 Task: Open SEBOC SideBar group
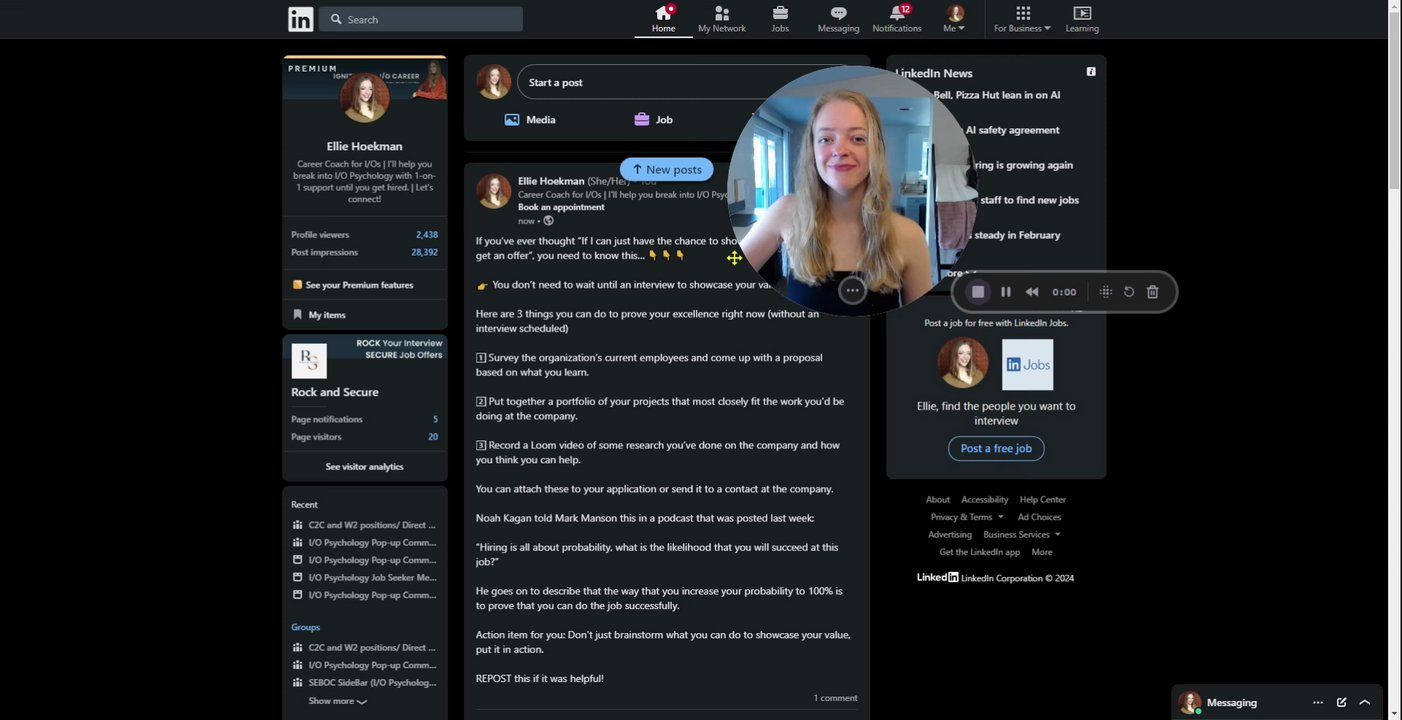tap(364, 682)
